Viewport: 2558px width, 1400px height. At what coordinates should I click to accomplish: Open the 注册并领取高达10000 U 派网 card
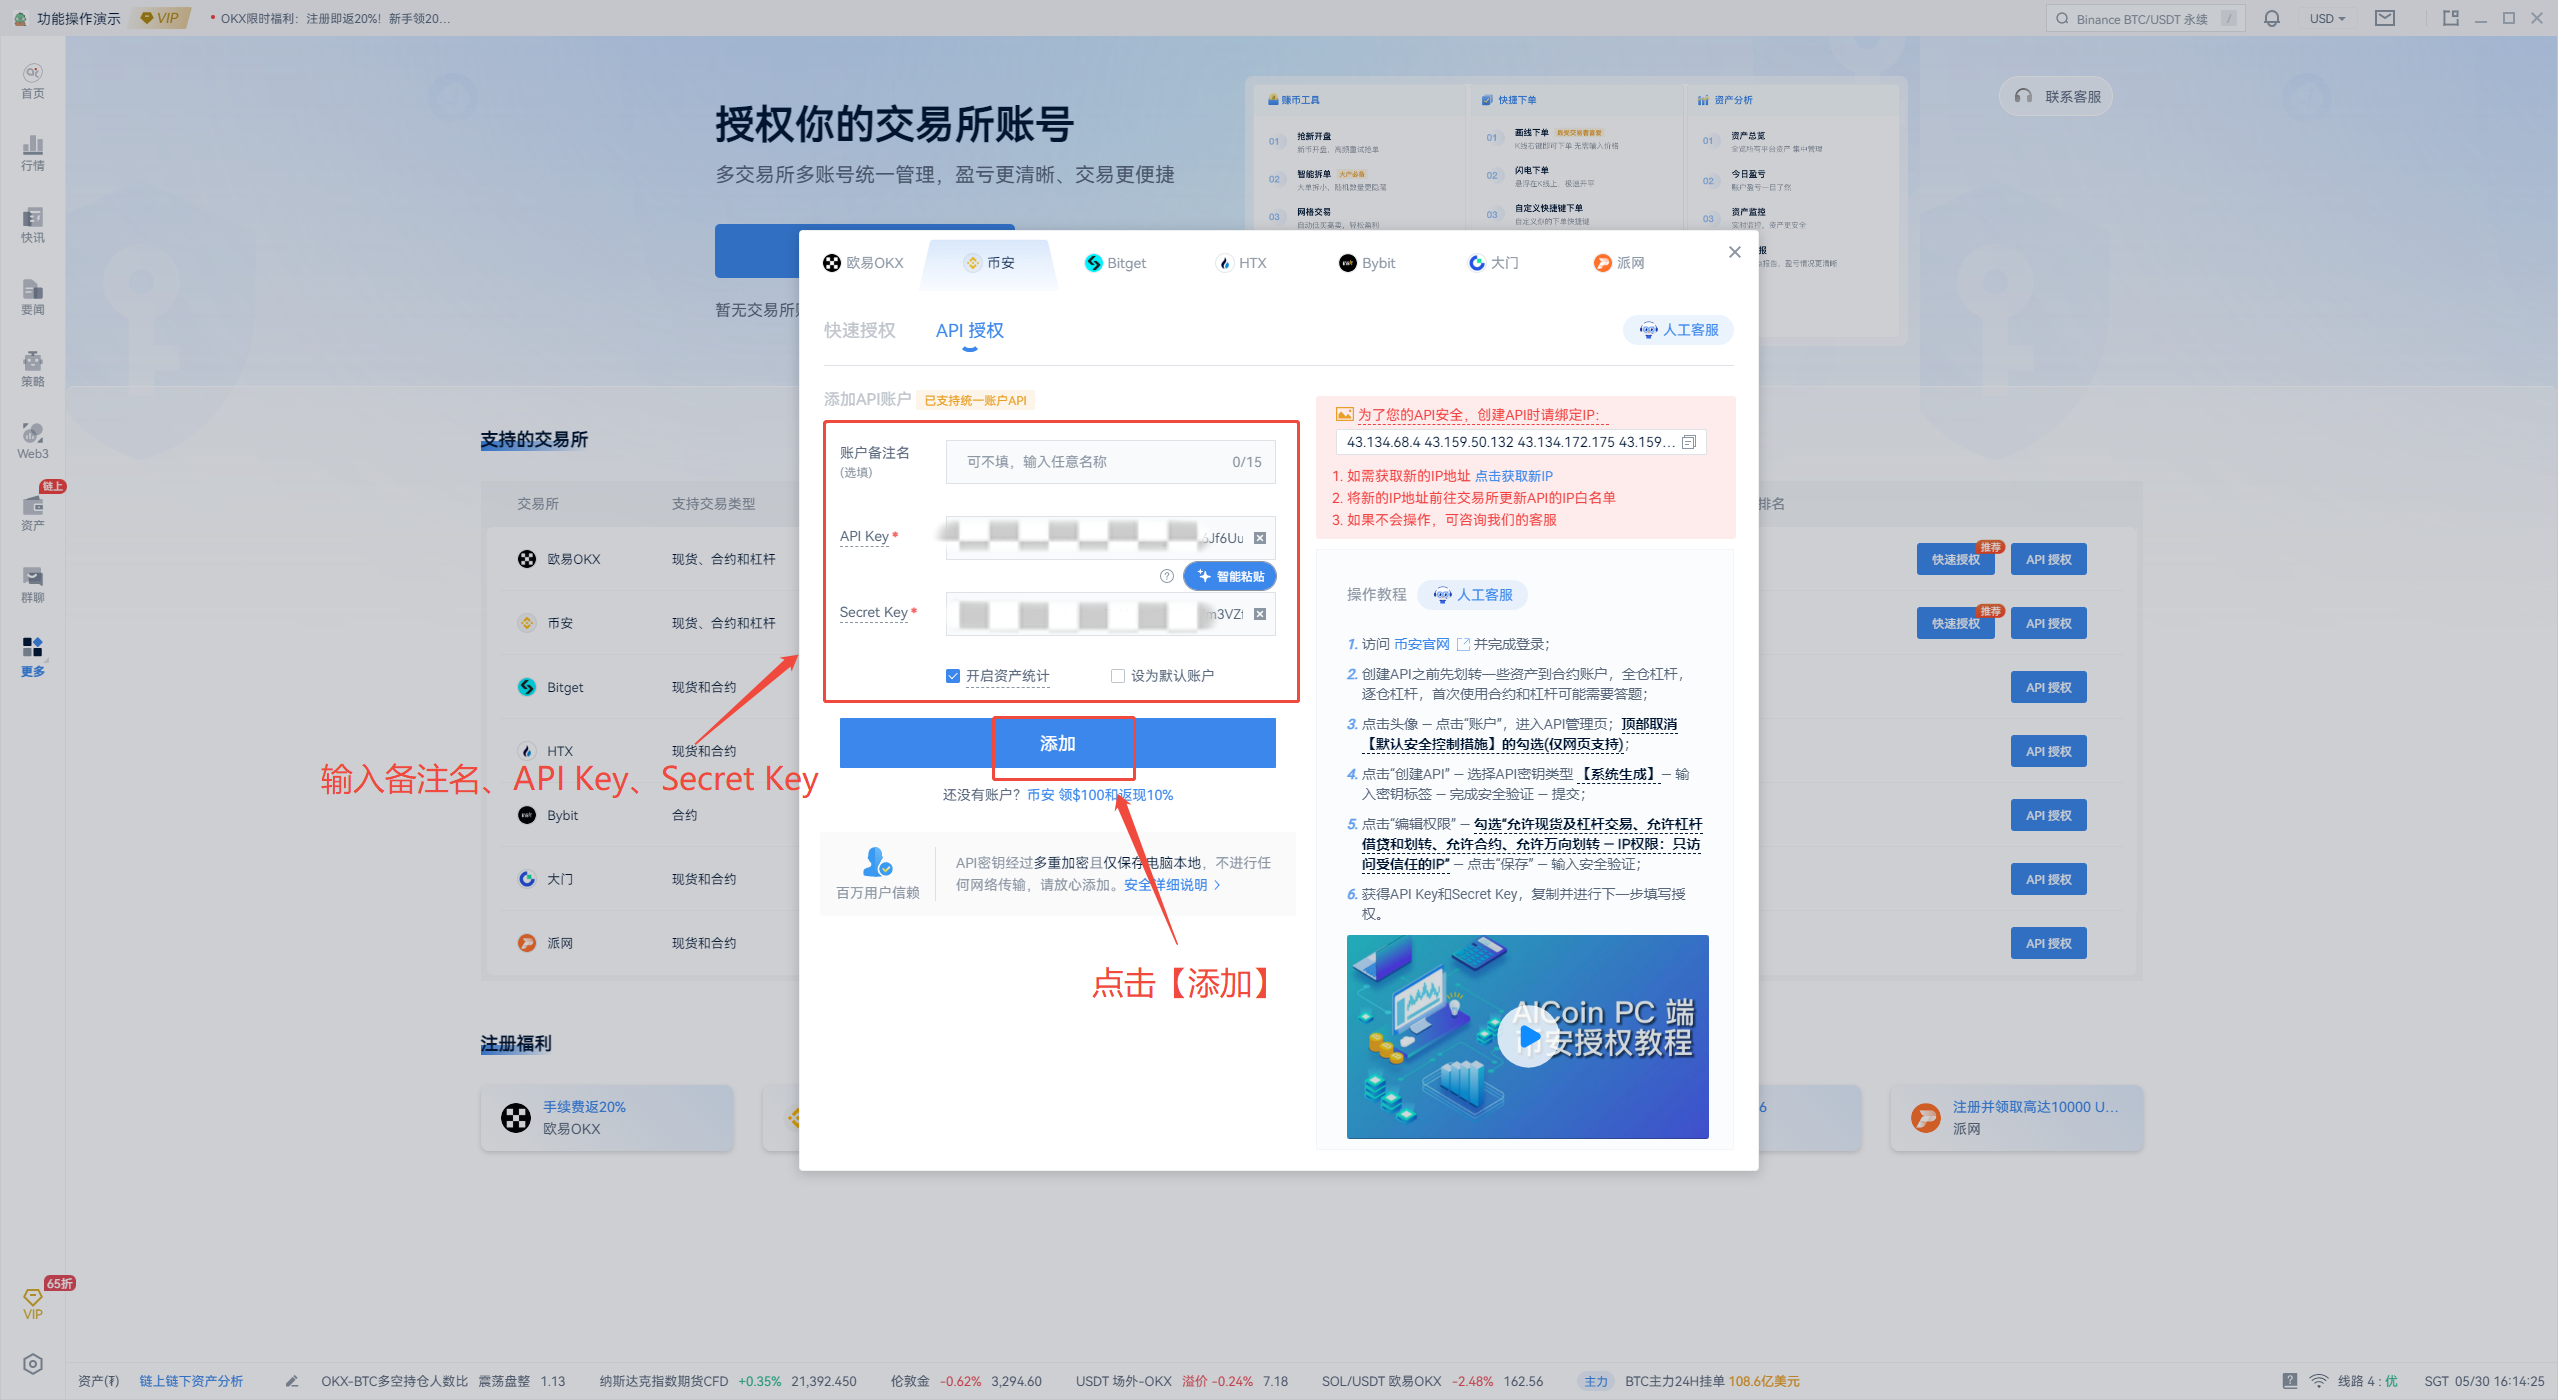(2017, 1118)
